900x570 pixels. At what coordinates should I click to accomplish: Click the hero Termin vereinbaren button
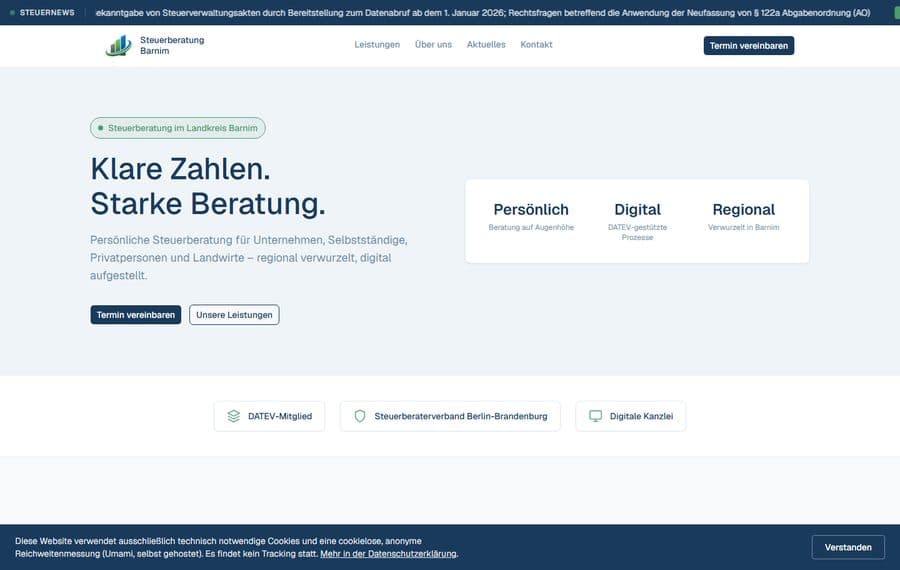click(135, 315)
